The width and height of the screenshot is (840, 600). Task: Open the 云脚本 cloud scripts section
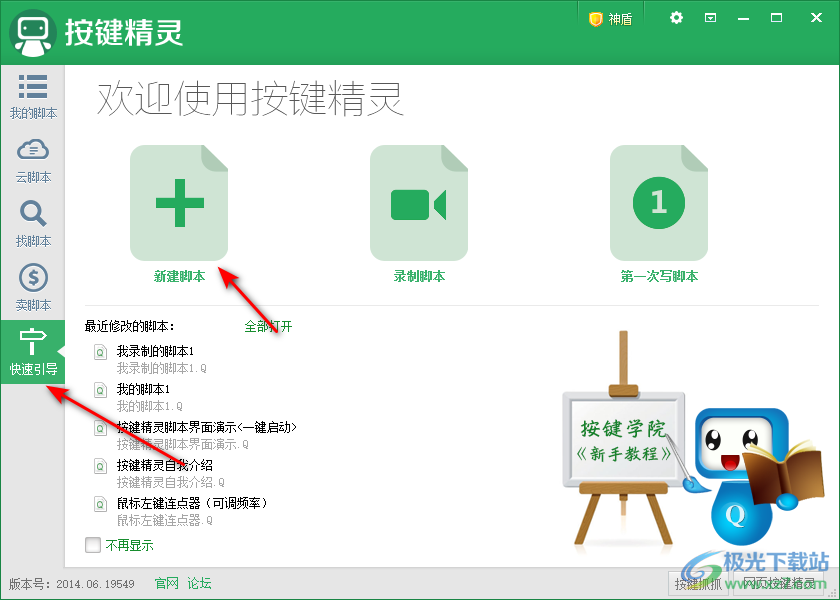[x=33, y=161]
